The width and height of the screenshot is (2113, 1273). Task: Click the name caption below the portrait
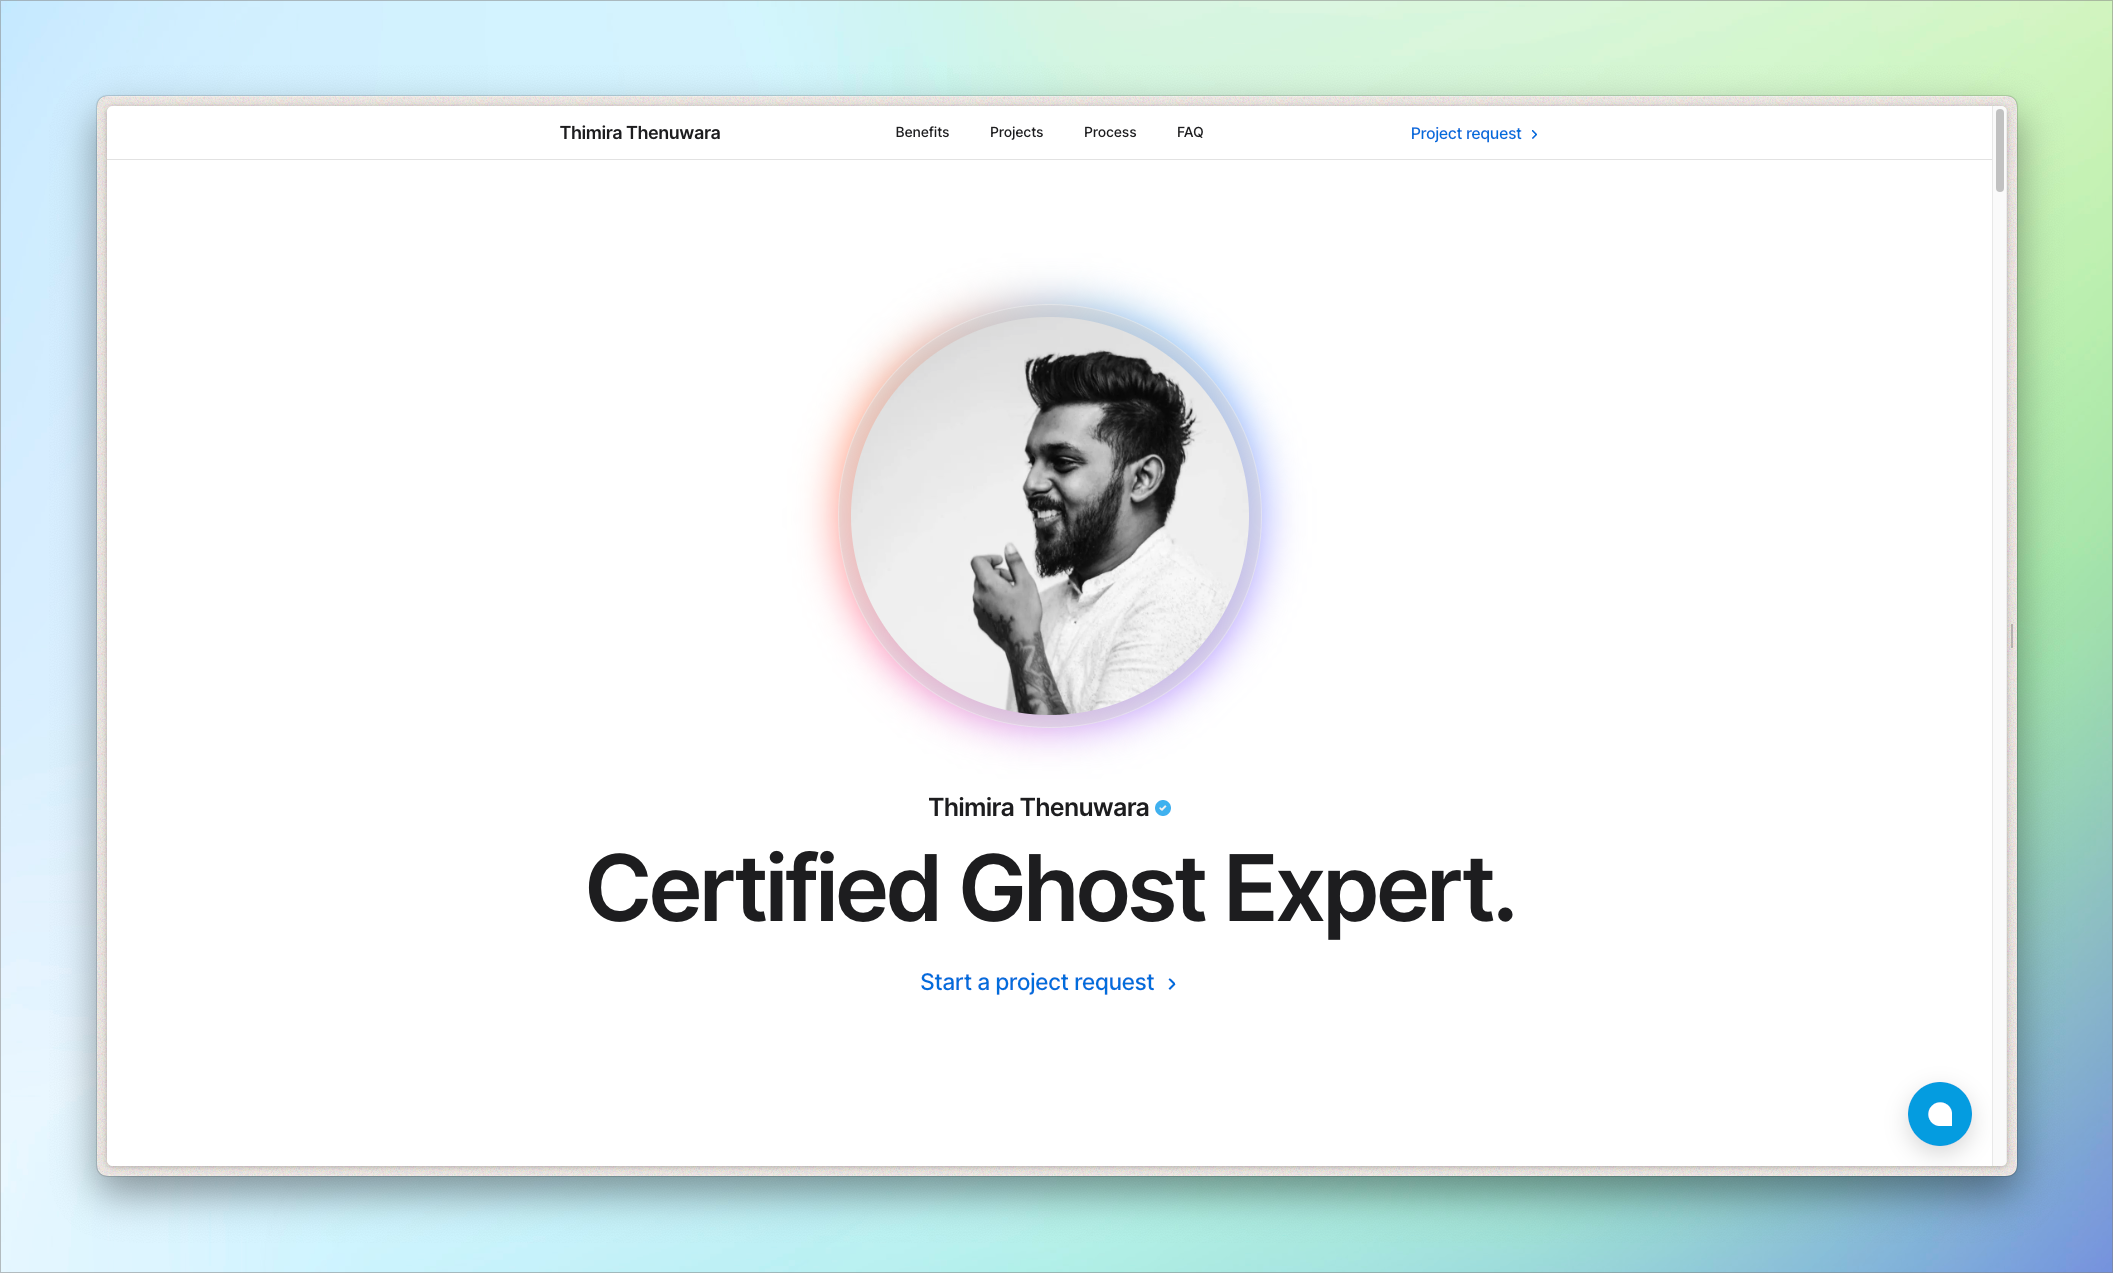[1040, 807]
